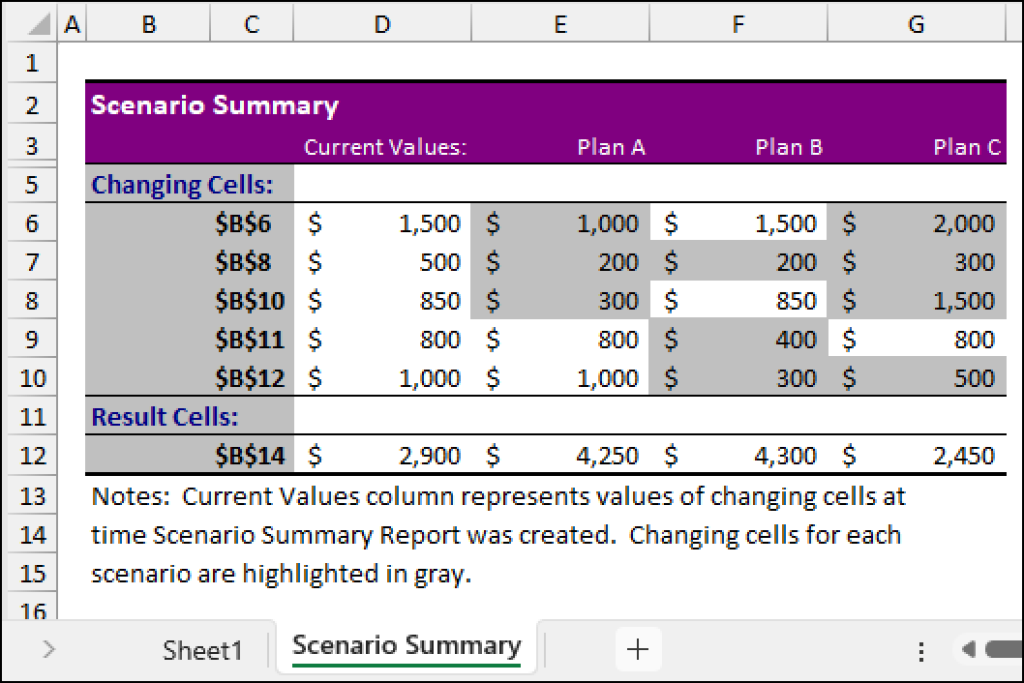
Task: Click the Changing Cells label
Action: pos(182,185)
